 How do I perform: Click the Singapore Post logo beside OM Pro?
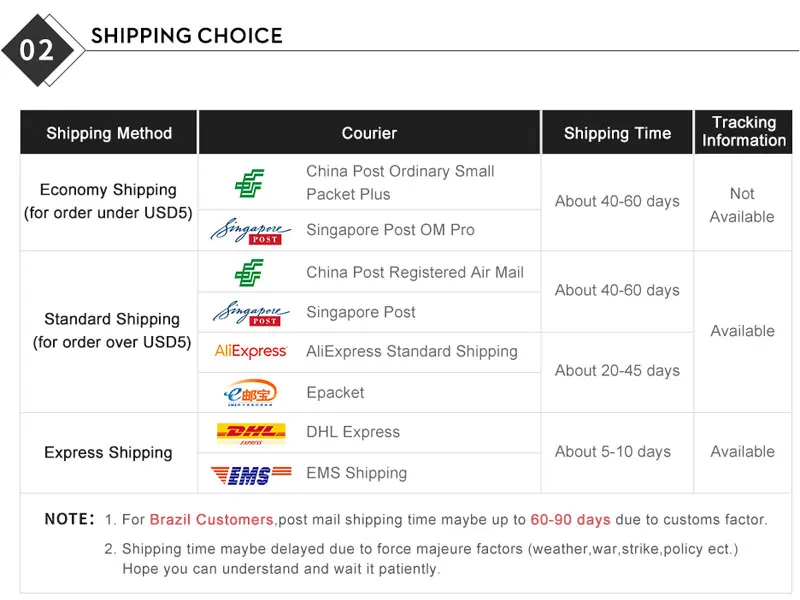pos(251,231)
